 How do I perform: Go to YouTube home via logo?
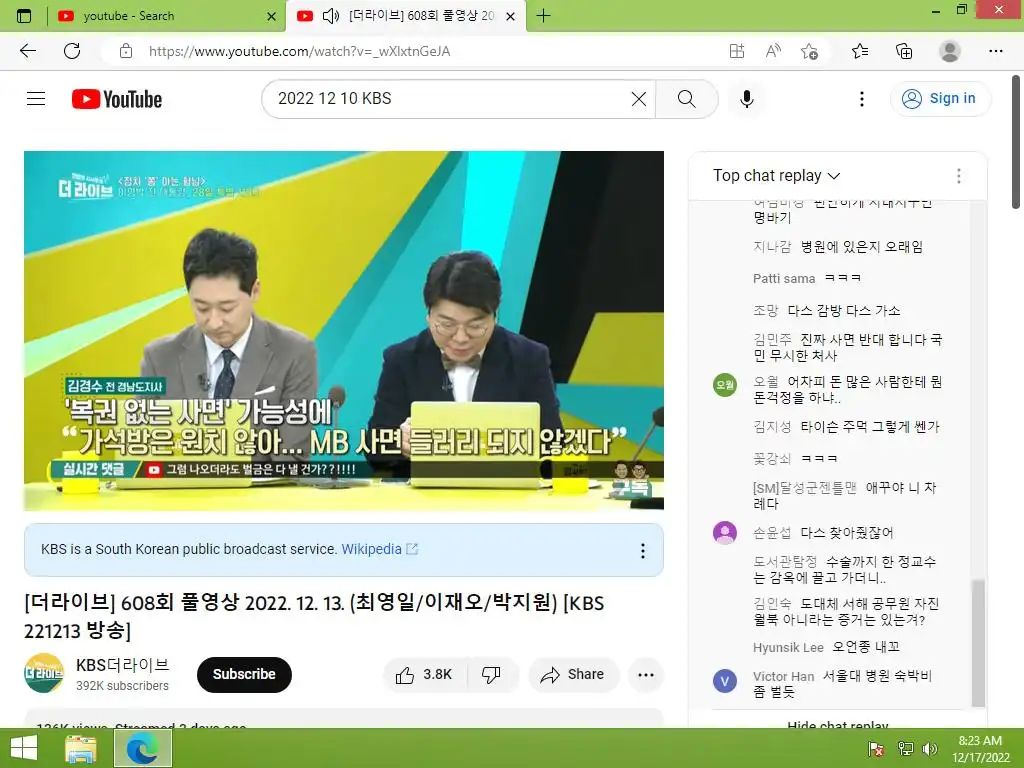click(117, 99)
